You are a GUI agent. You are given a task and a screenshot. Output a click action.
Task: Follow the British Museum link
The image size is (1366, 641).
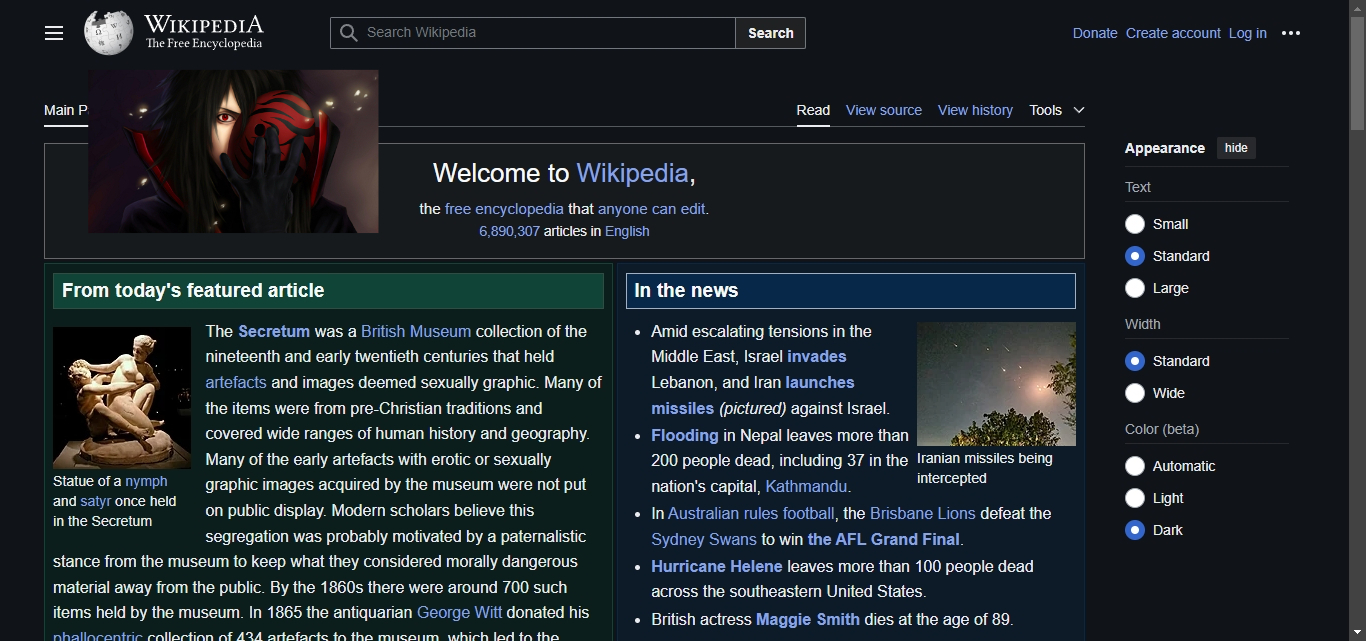tap(416, 331)
